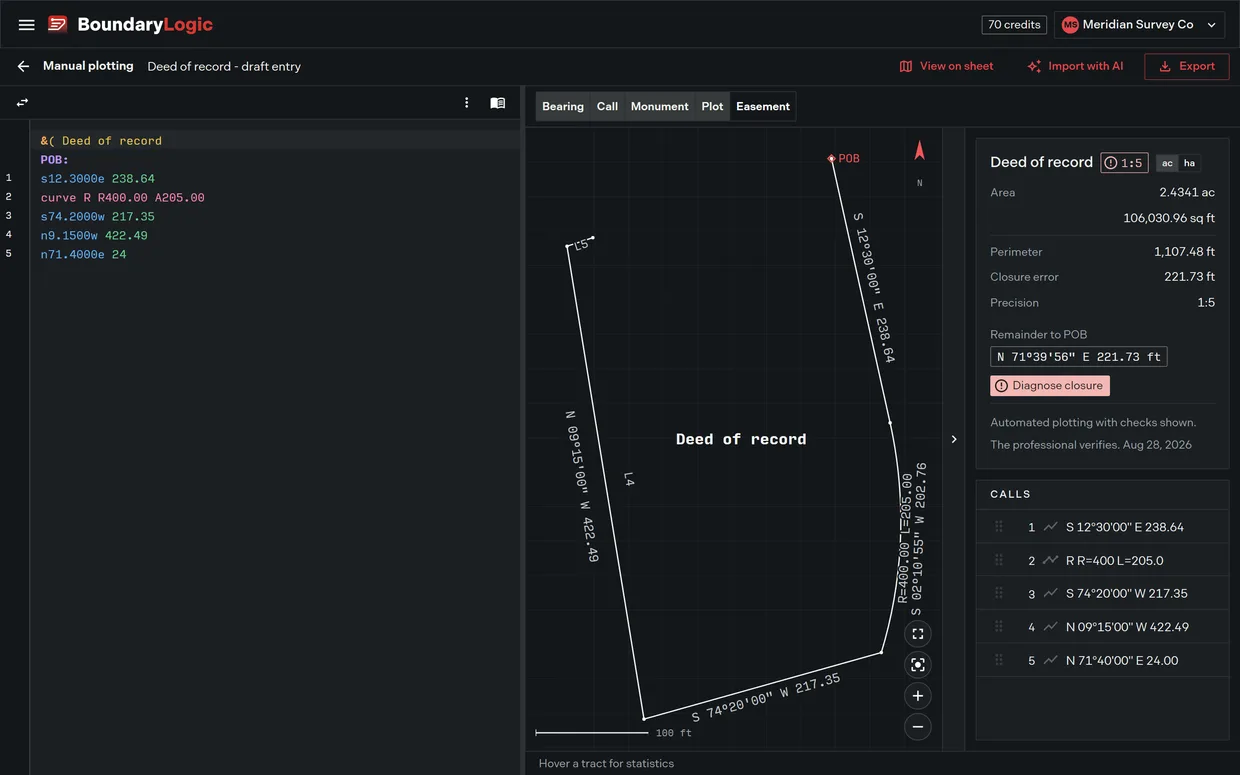Collapse the side panel with chevron
Viewport: 1240px width, 775px height.
pos(954,439)
